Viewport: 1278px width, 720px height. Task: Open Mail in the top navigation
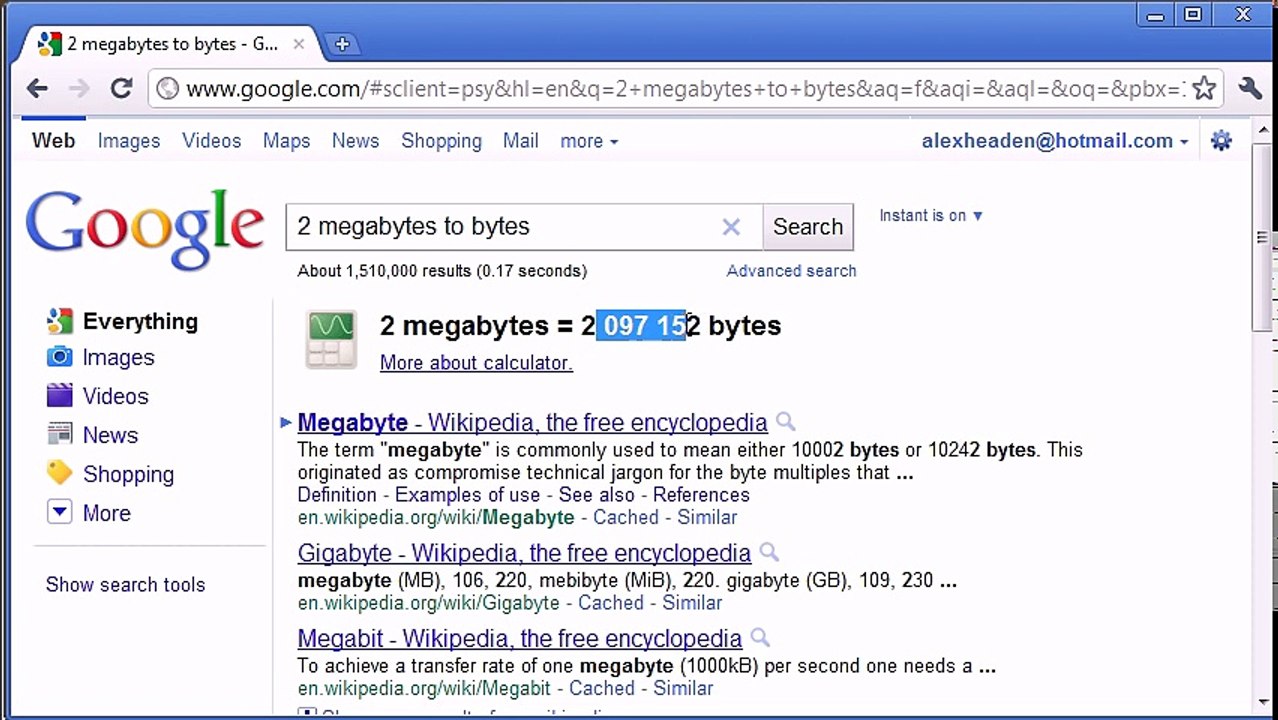pos(520,141)
